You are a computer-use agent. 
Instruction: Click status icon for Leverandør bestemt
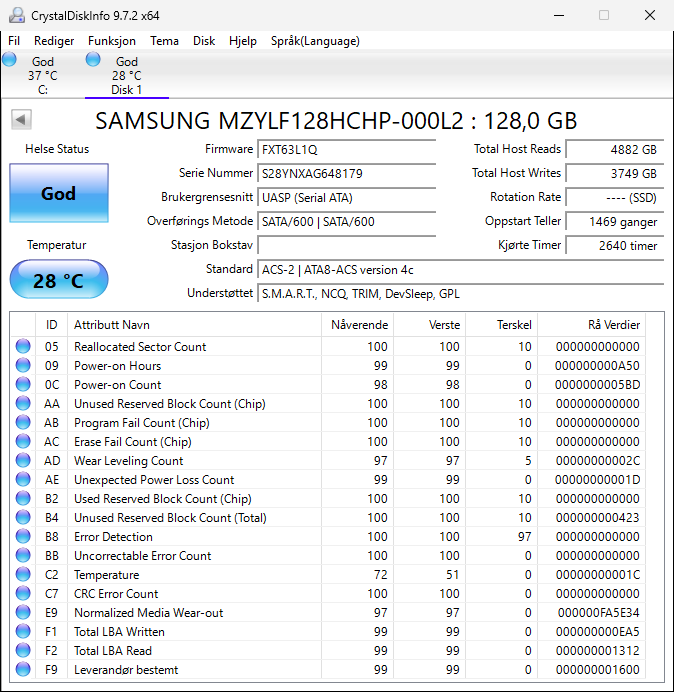click(23, 669)
